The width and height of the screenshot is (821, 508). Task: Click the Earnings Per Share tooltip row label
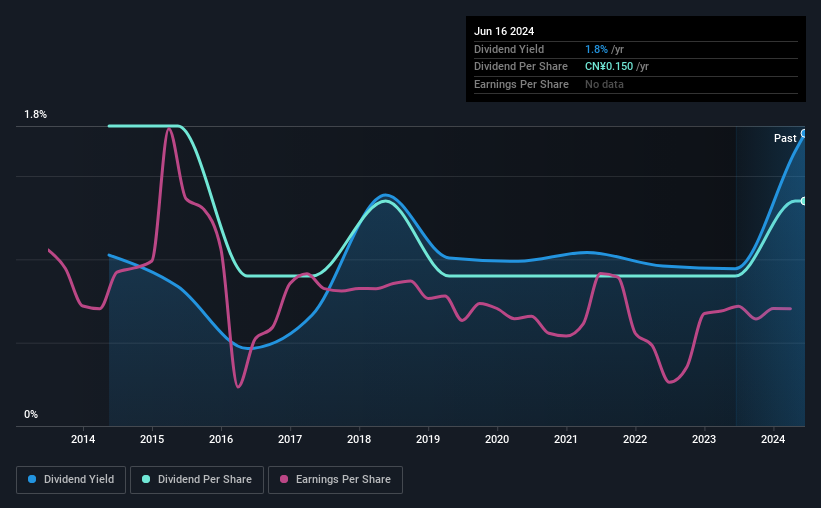[521, 84]
